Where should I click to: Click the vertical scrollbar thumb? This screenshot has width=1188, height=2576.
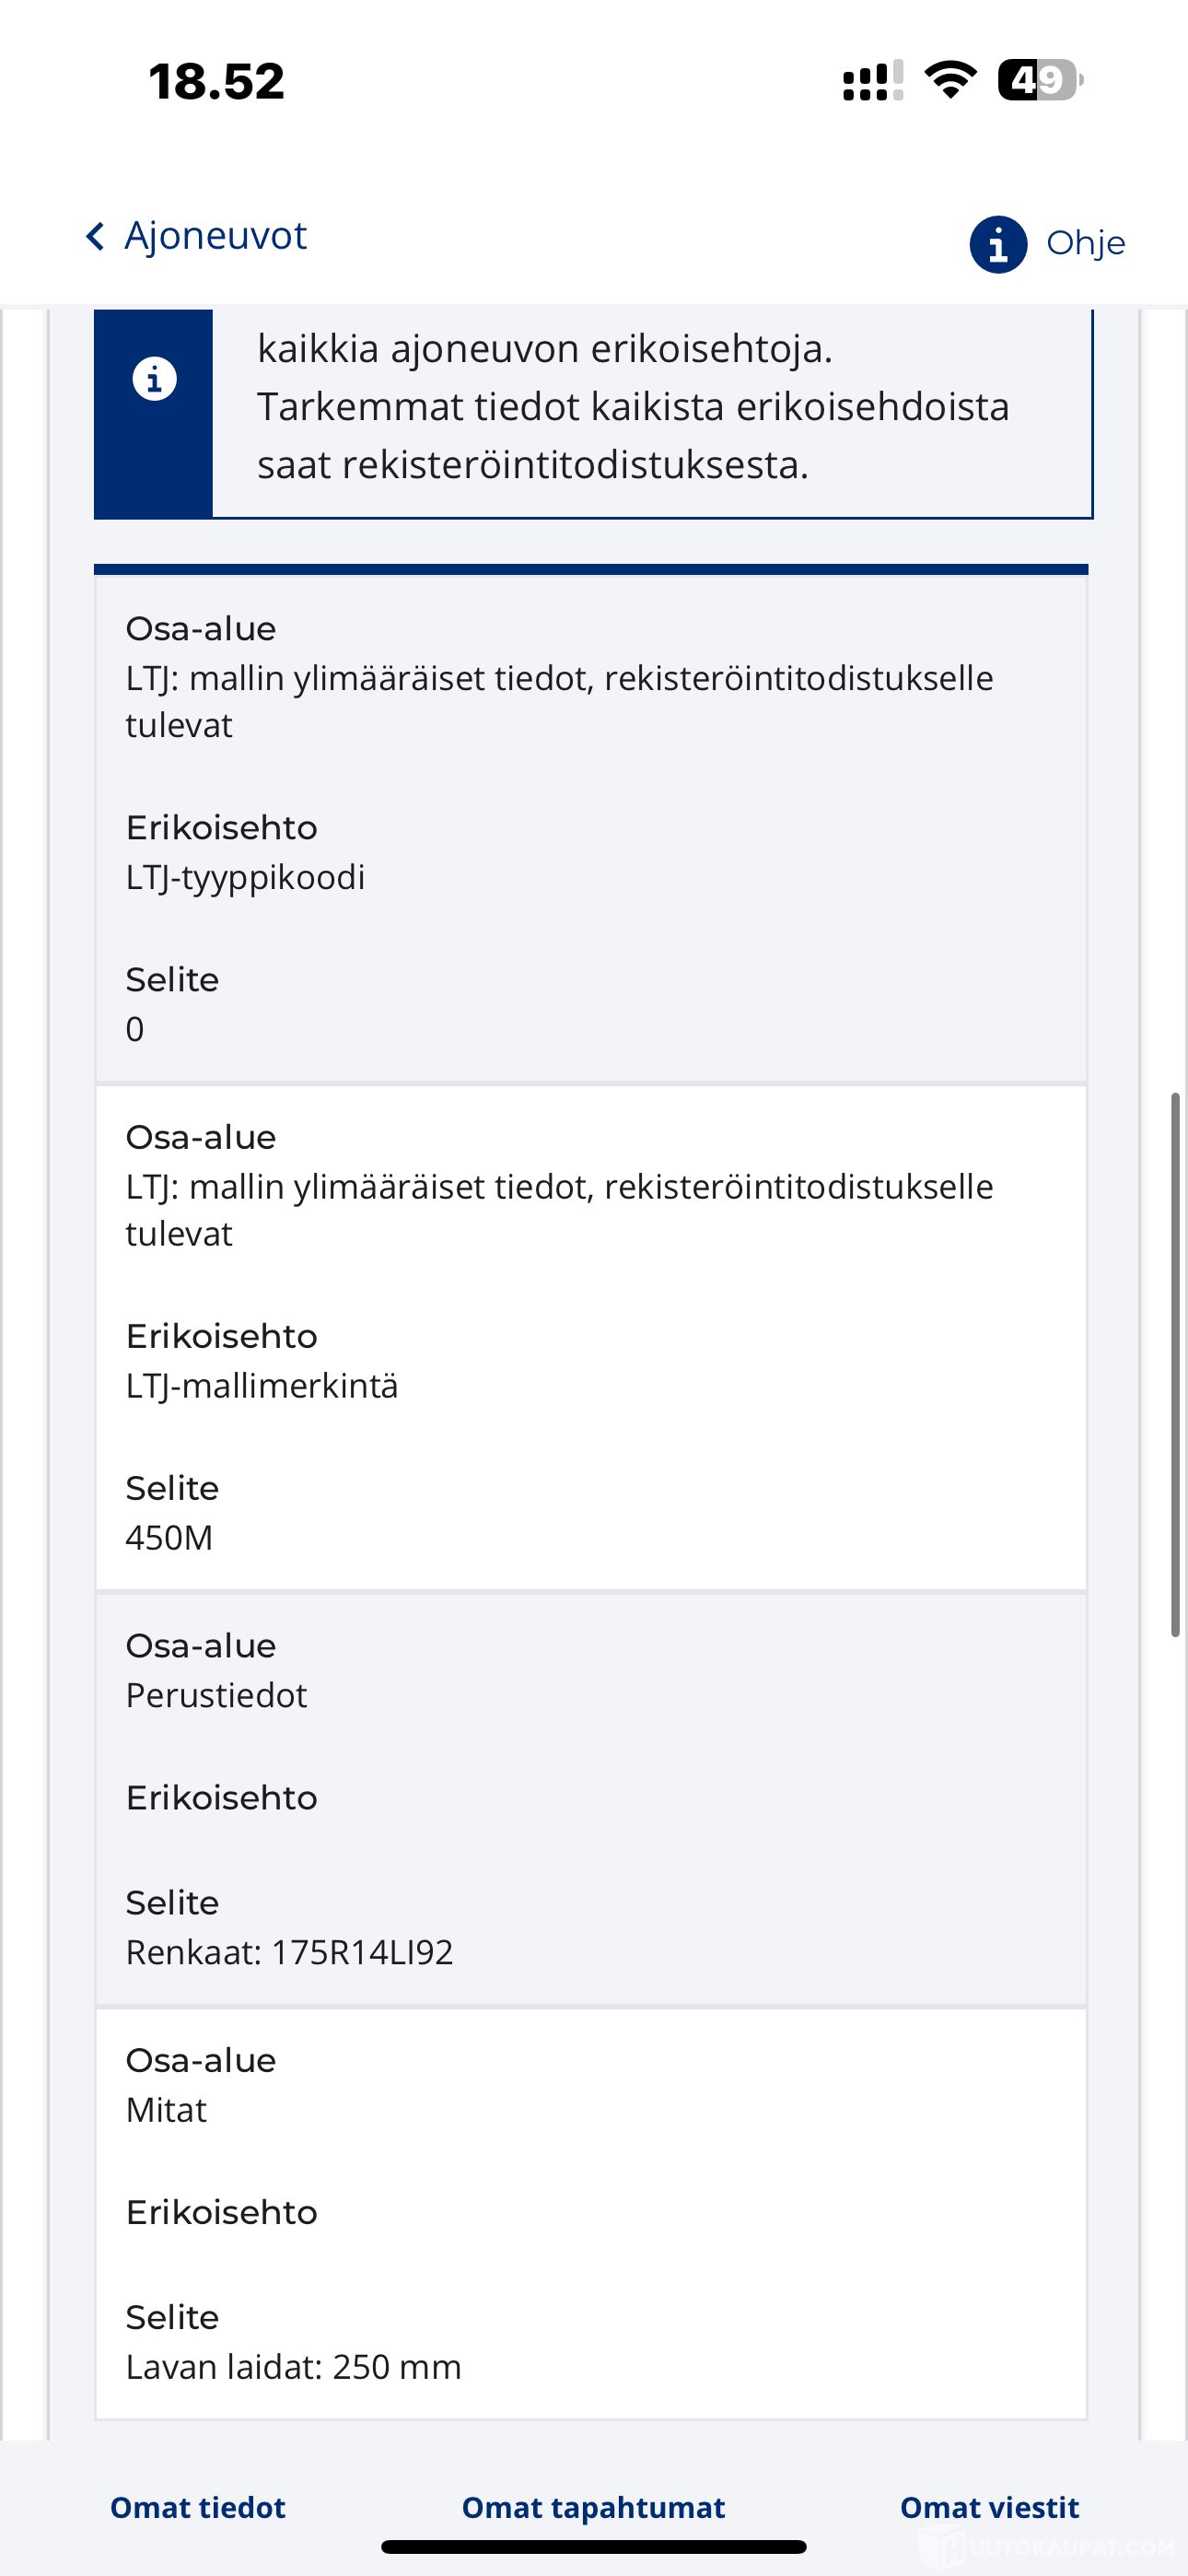(1176, 1365)
